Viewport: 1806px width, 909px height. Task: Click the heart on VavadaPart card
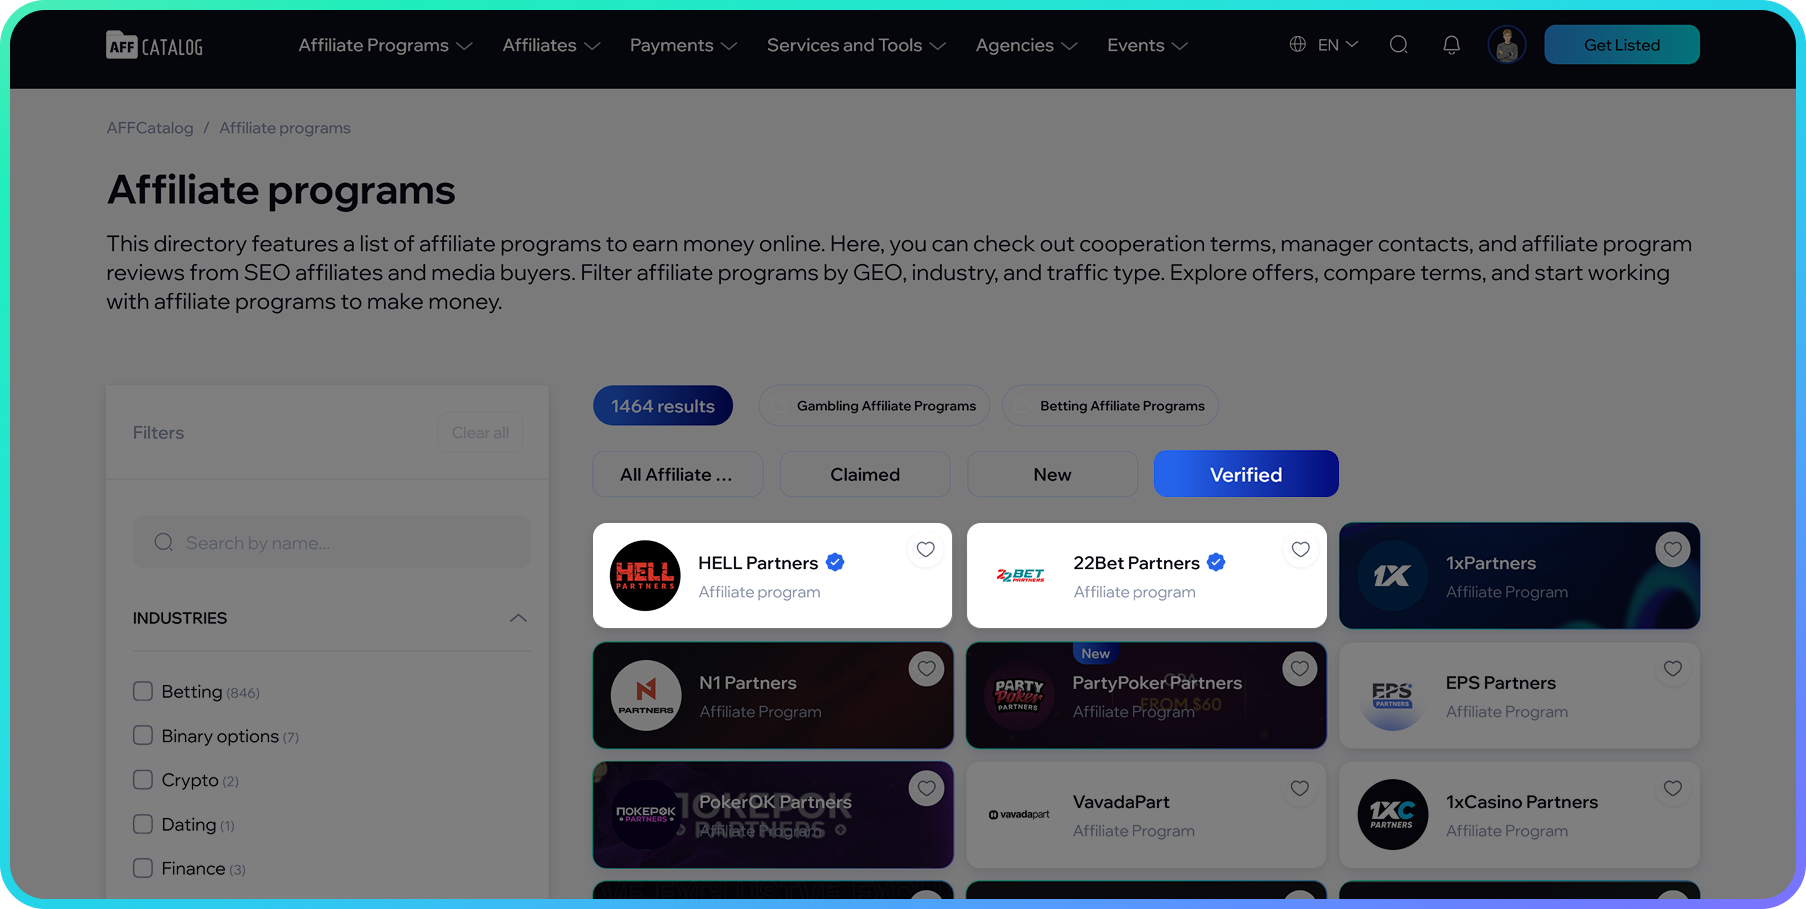pos(1299,788)
